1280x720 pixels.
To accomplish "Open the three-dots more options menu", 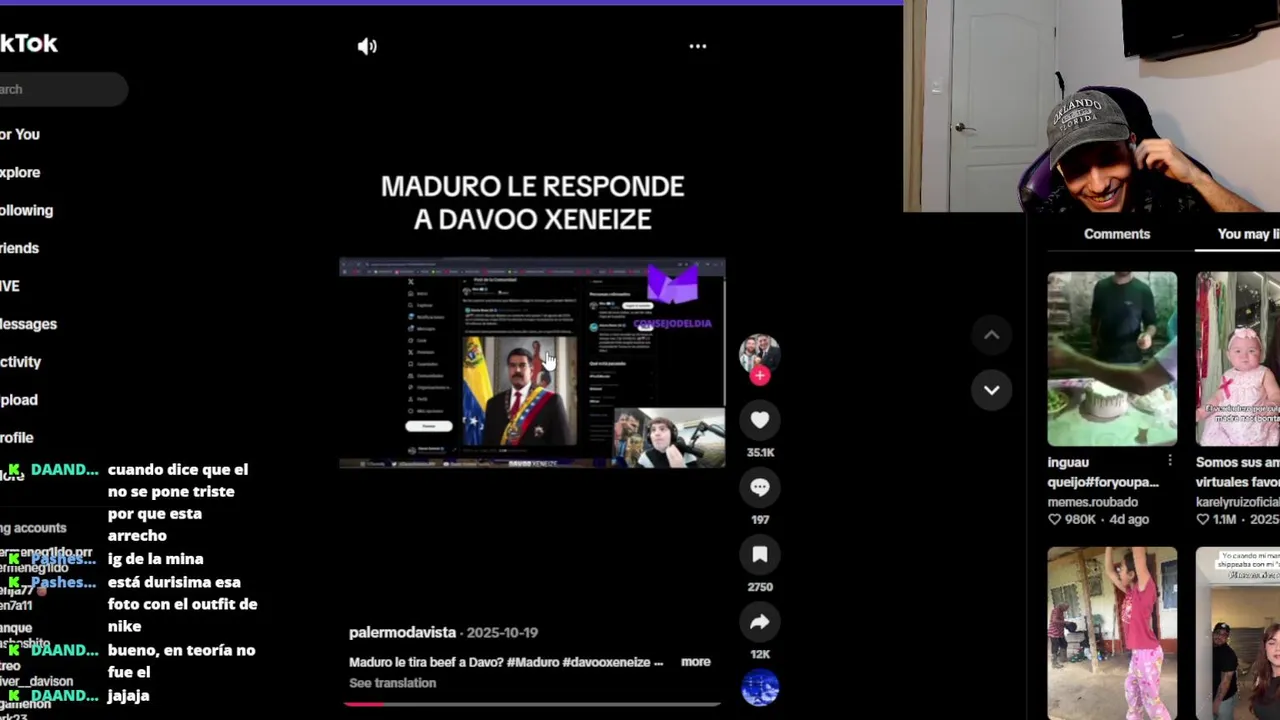I will click(x=698, y=46).
